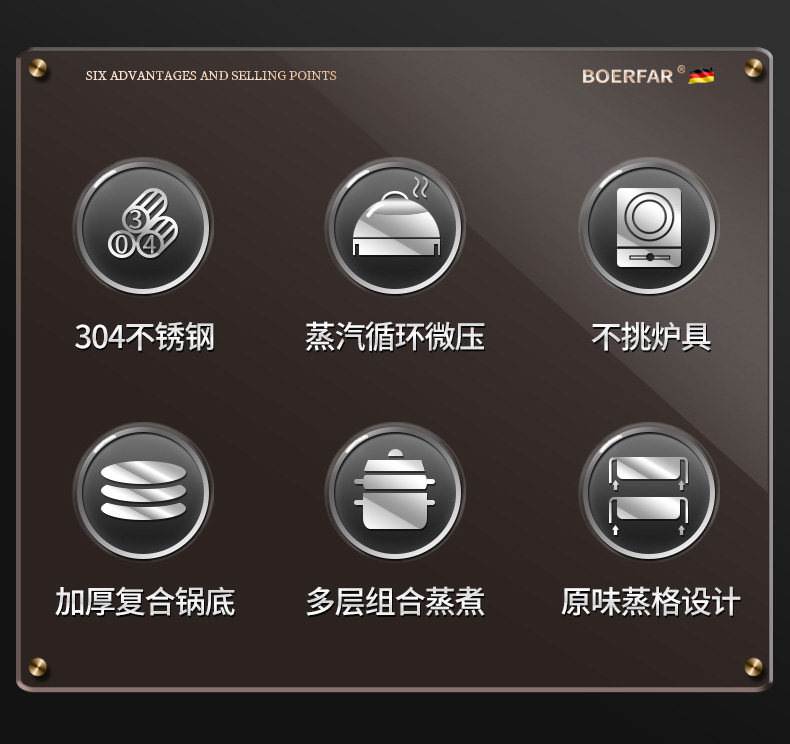Select the steamer rack design icon

coord(649,491)
